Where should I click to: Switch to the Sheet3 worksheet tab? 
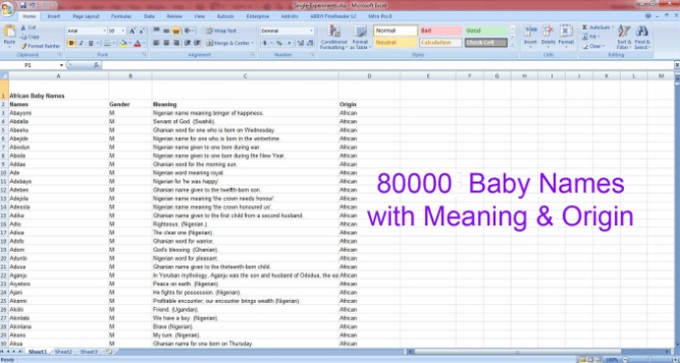(89, 352)
